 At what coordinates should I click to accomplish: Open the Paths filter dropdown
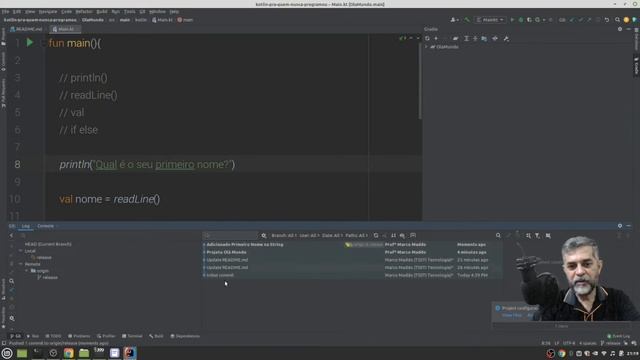[x=356, y=236]
